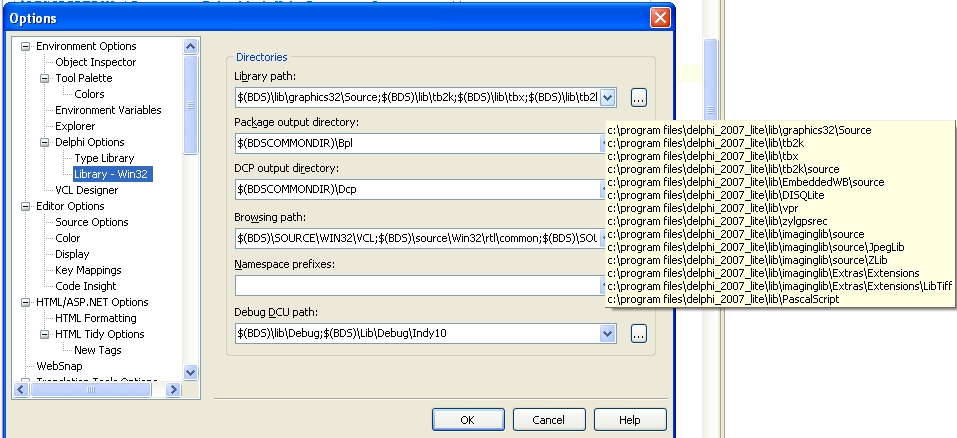The height and width of the screenshot is (438, 957).
Task: Click the Help button
Action: click(629, 420)
